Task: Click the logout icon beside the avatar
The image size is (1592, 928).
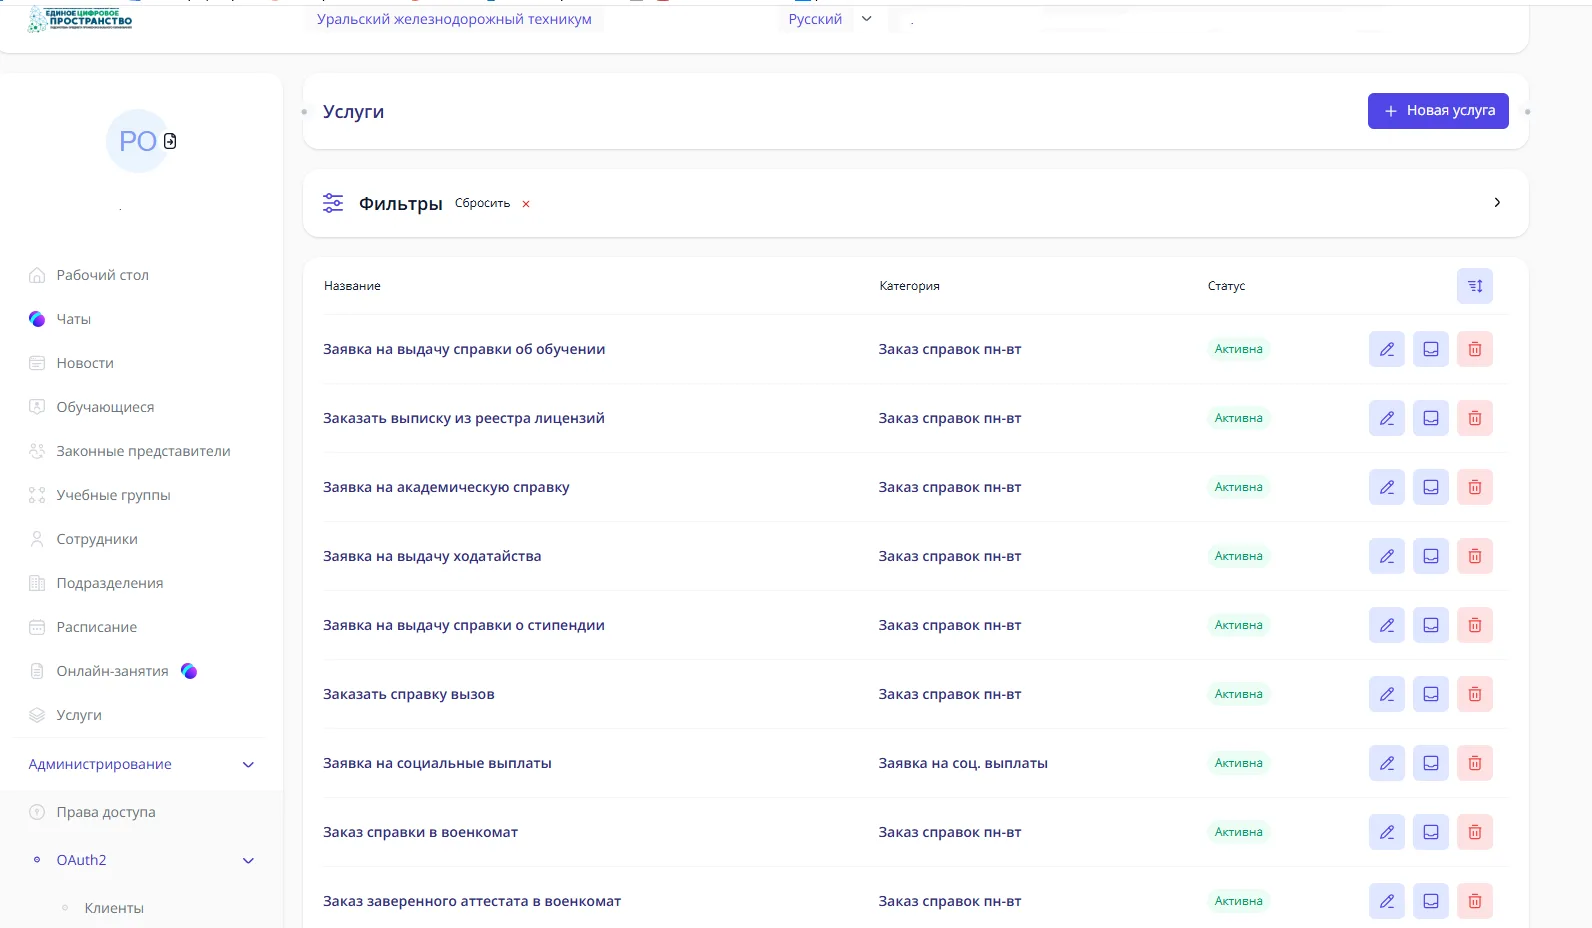Action: coord(170,141)
